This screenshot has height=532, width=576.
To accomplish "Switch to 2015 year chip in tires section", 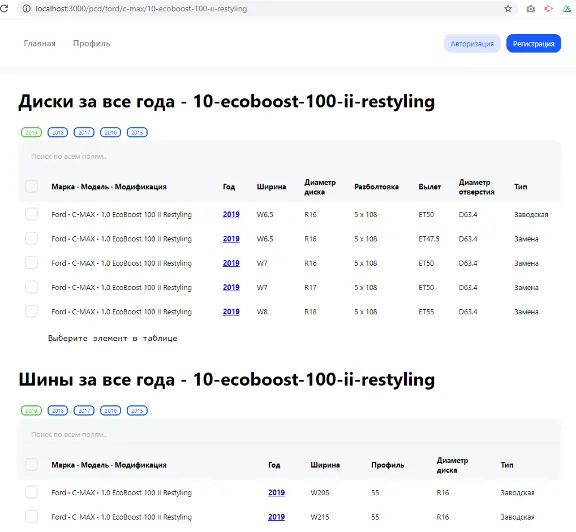I will (137, 410).
